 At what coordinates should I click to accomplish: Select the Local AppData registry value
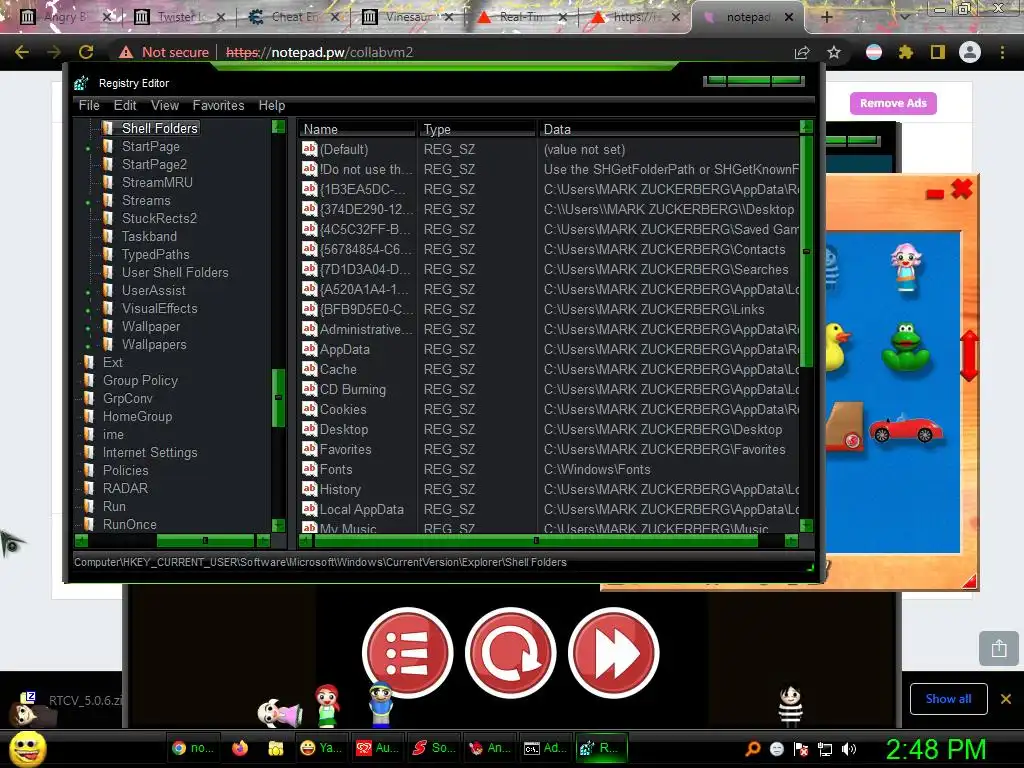(x=362, y=509)
